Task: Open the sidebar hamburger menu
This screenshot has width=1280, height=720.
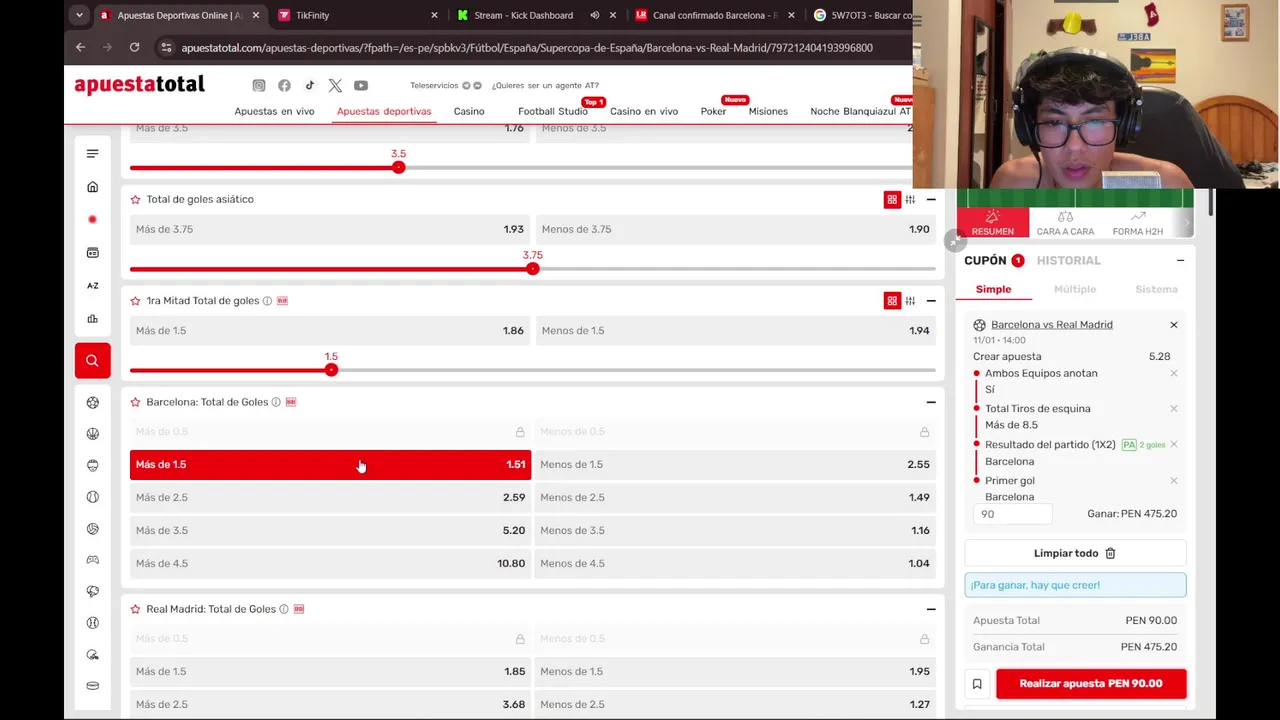Action: click(x=92, y=153)
